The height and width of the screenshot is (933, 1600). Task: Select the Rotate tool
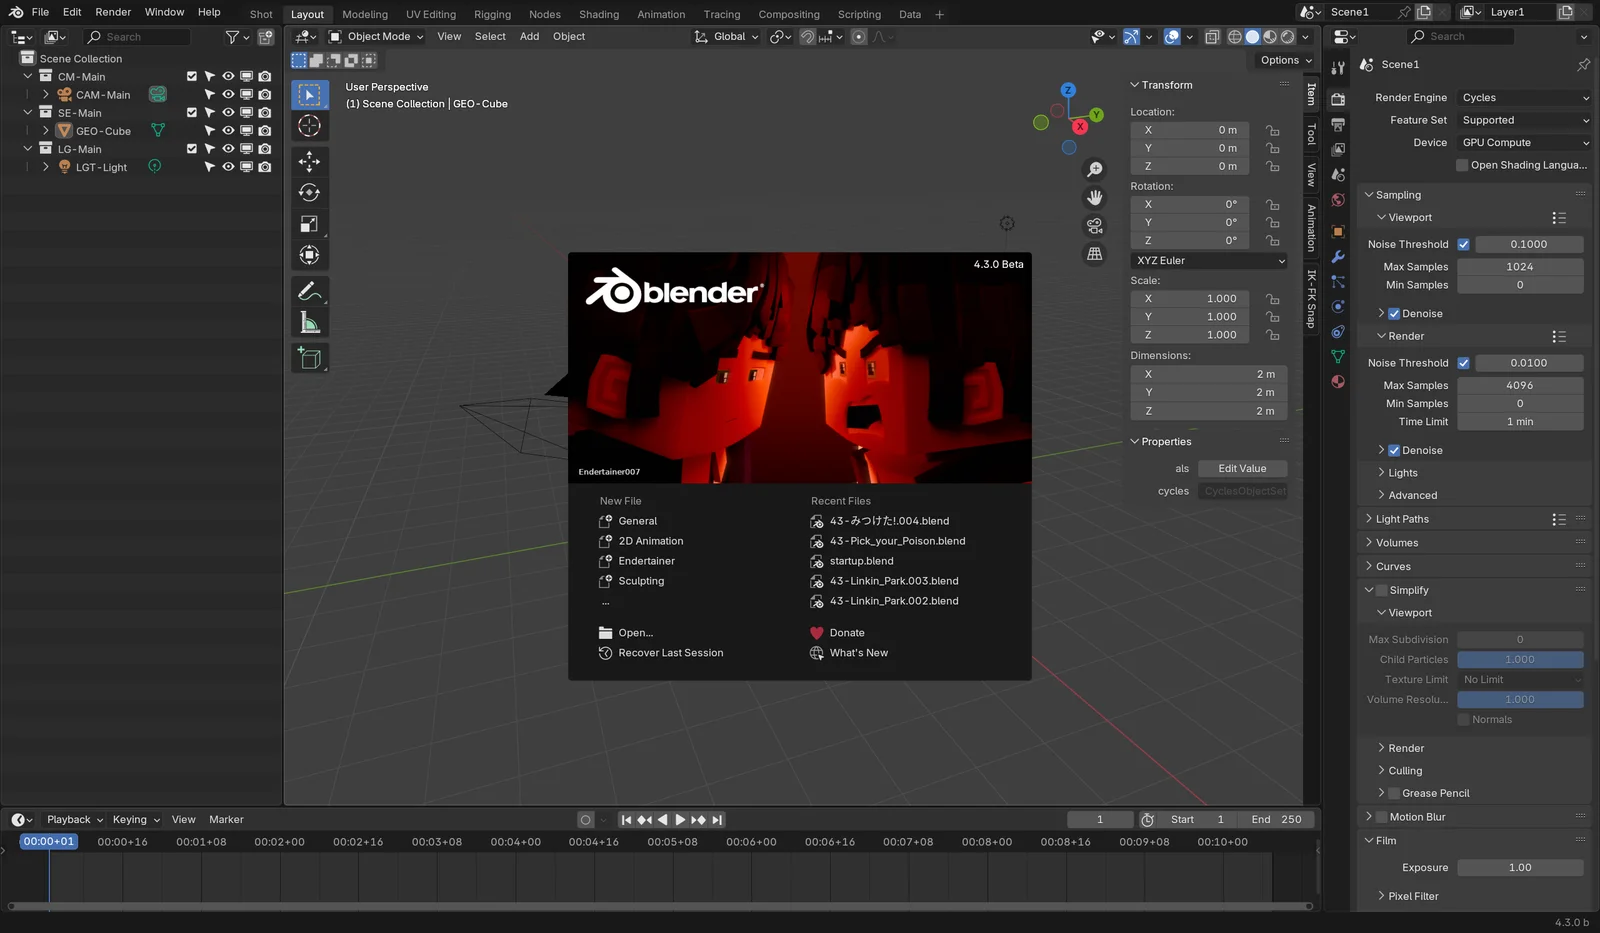(x=309, y=192)
